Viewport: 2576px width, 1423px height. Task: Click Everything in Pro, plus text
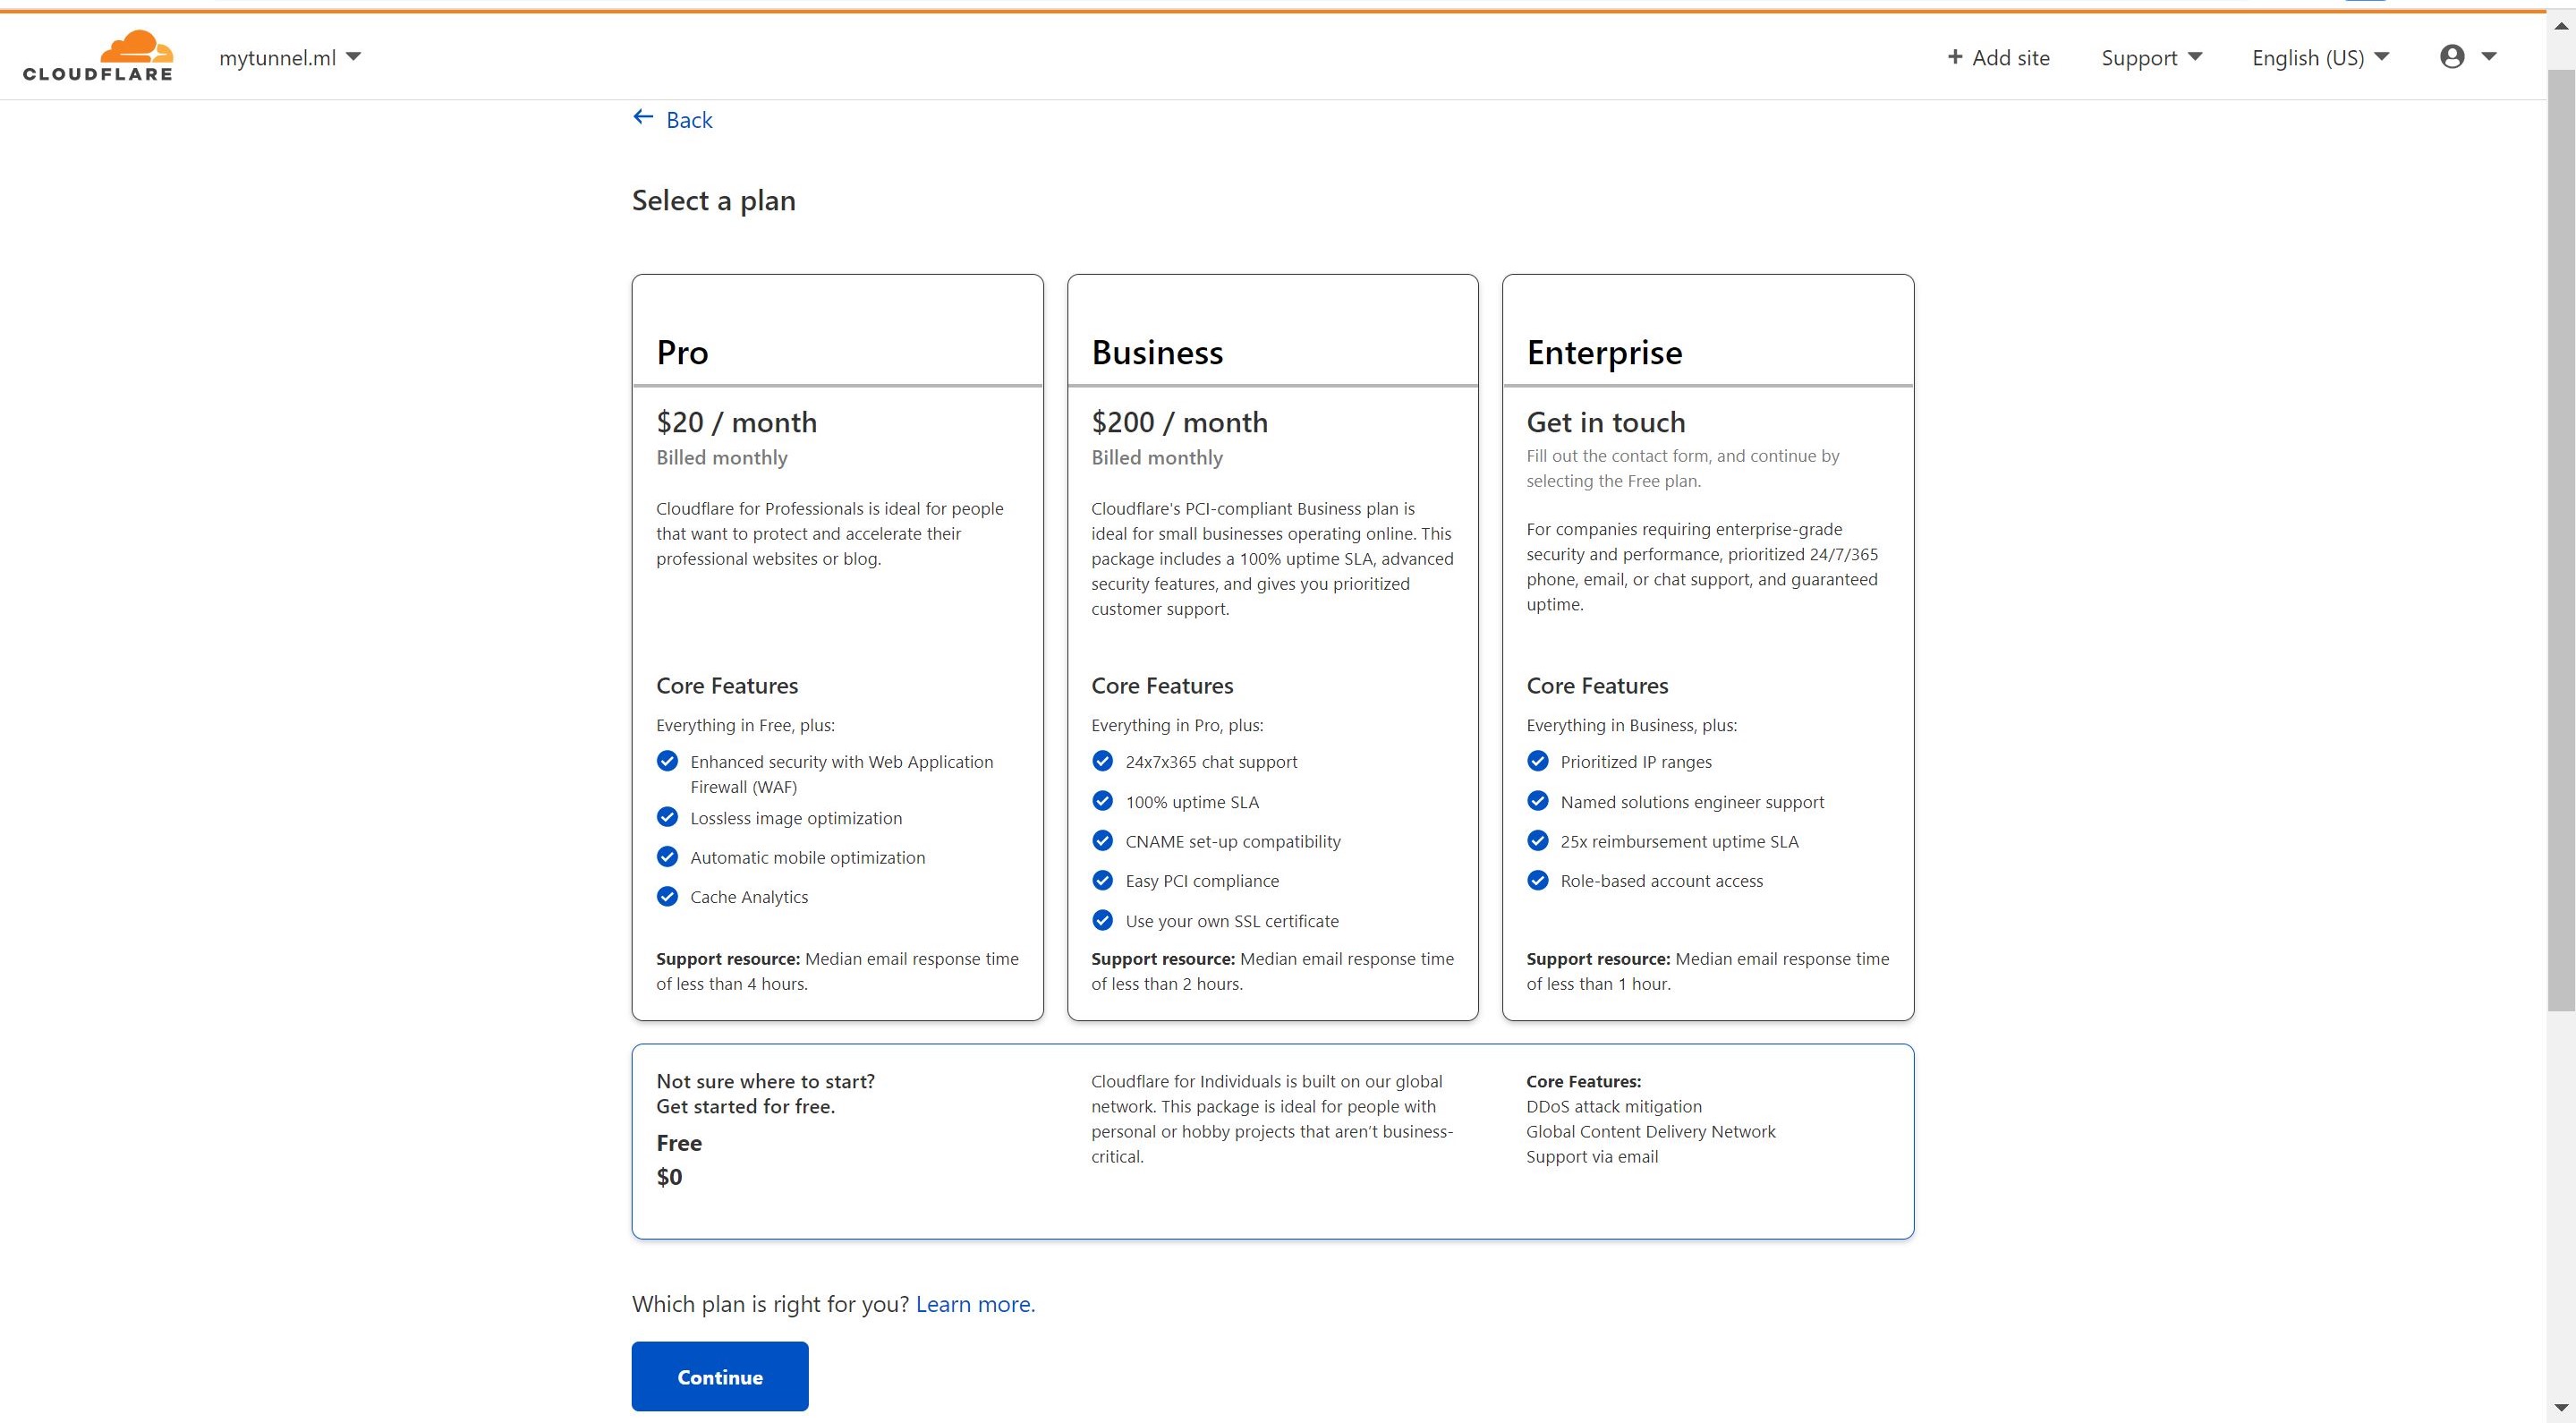[x=1177, y=725]
